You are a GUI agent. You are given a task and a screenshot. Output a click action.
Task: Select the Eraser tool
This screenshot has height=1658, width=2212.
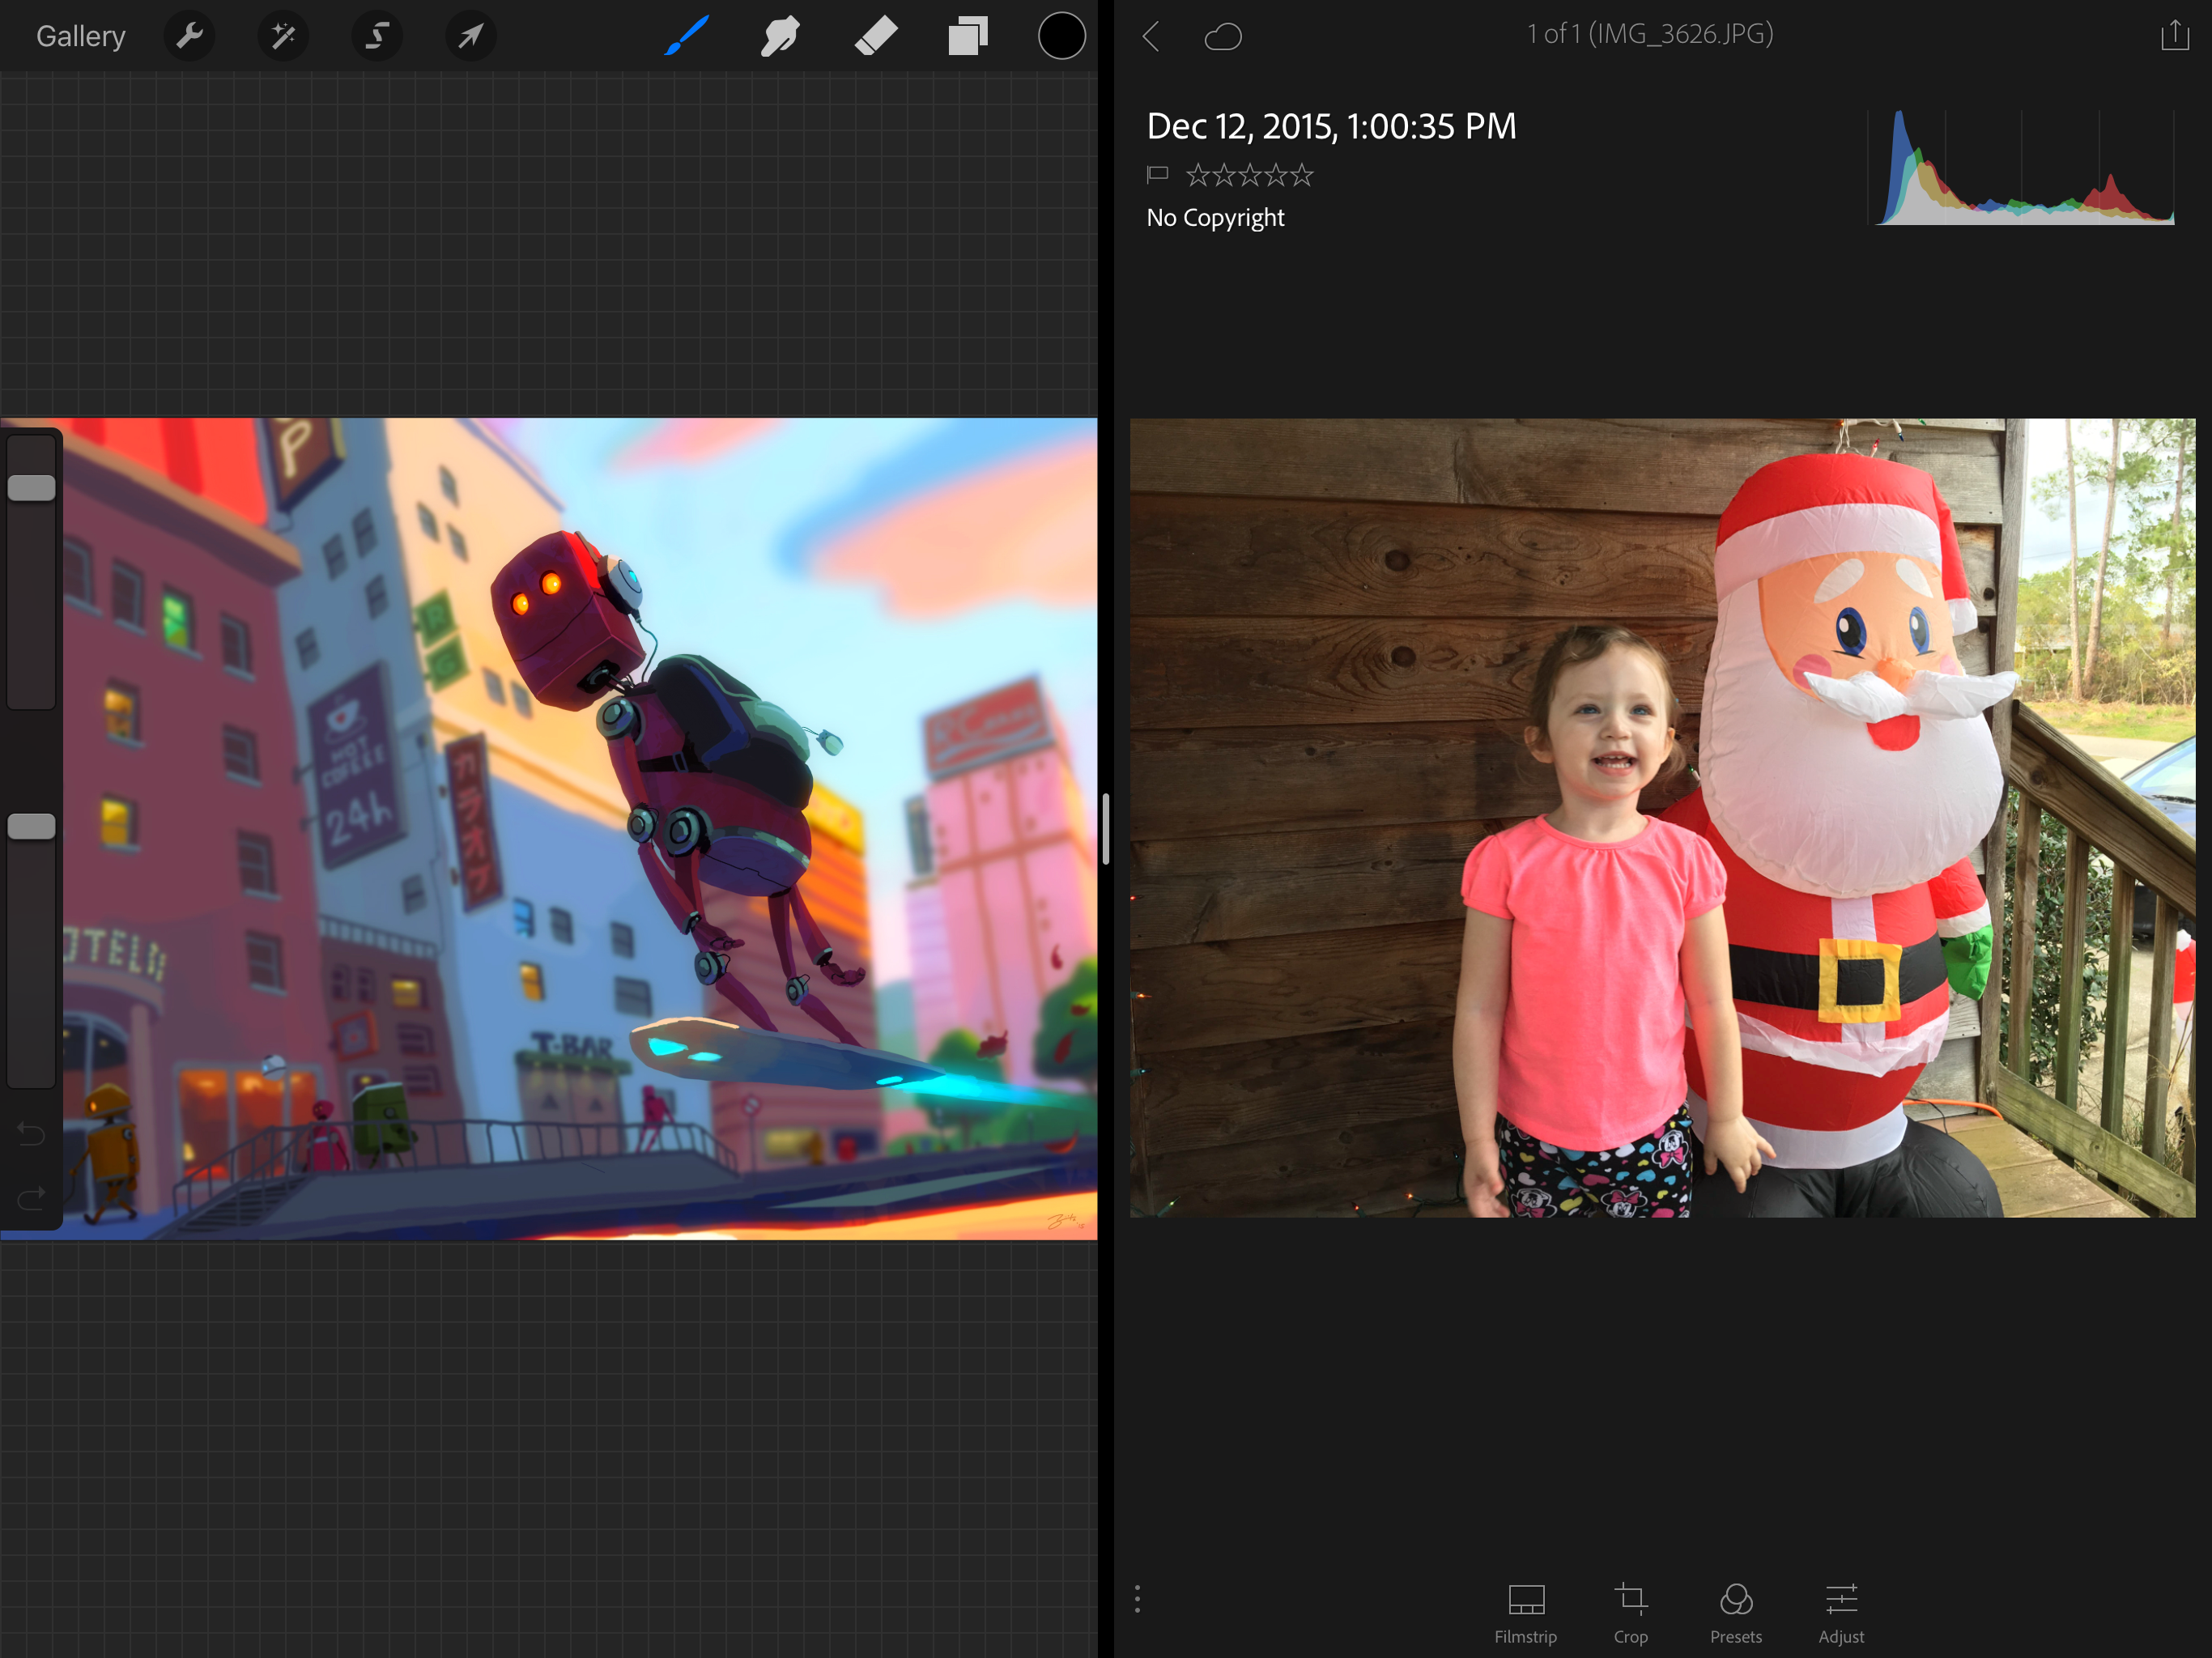875,37
